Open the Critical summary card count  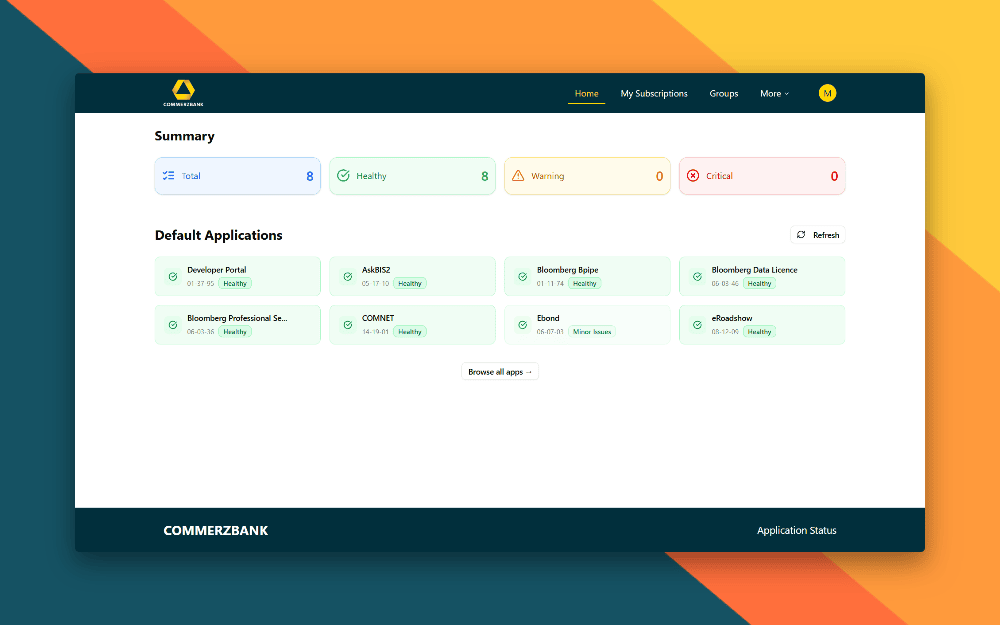click(x=834, y=176)
